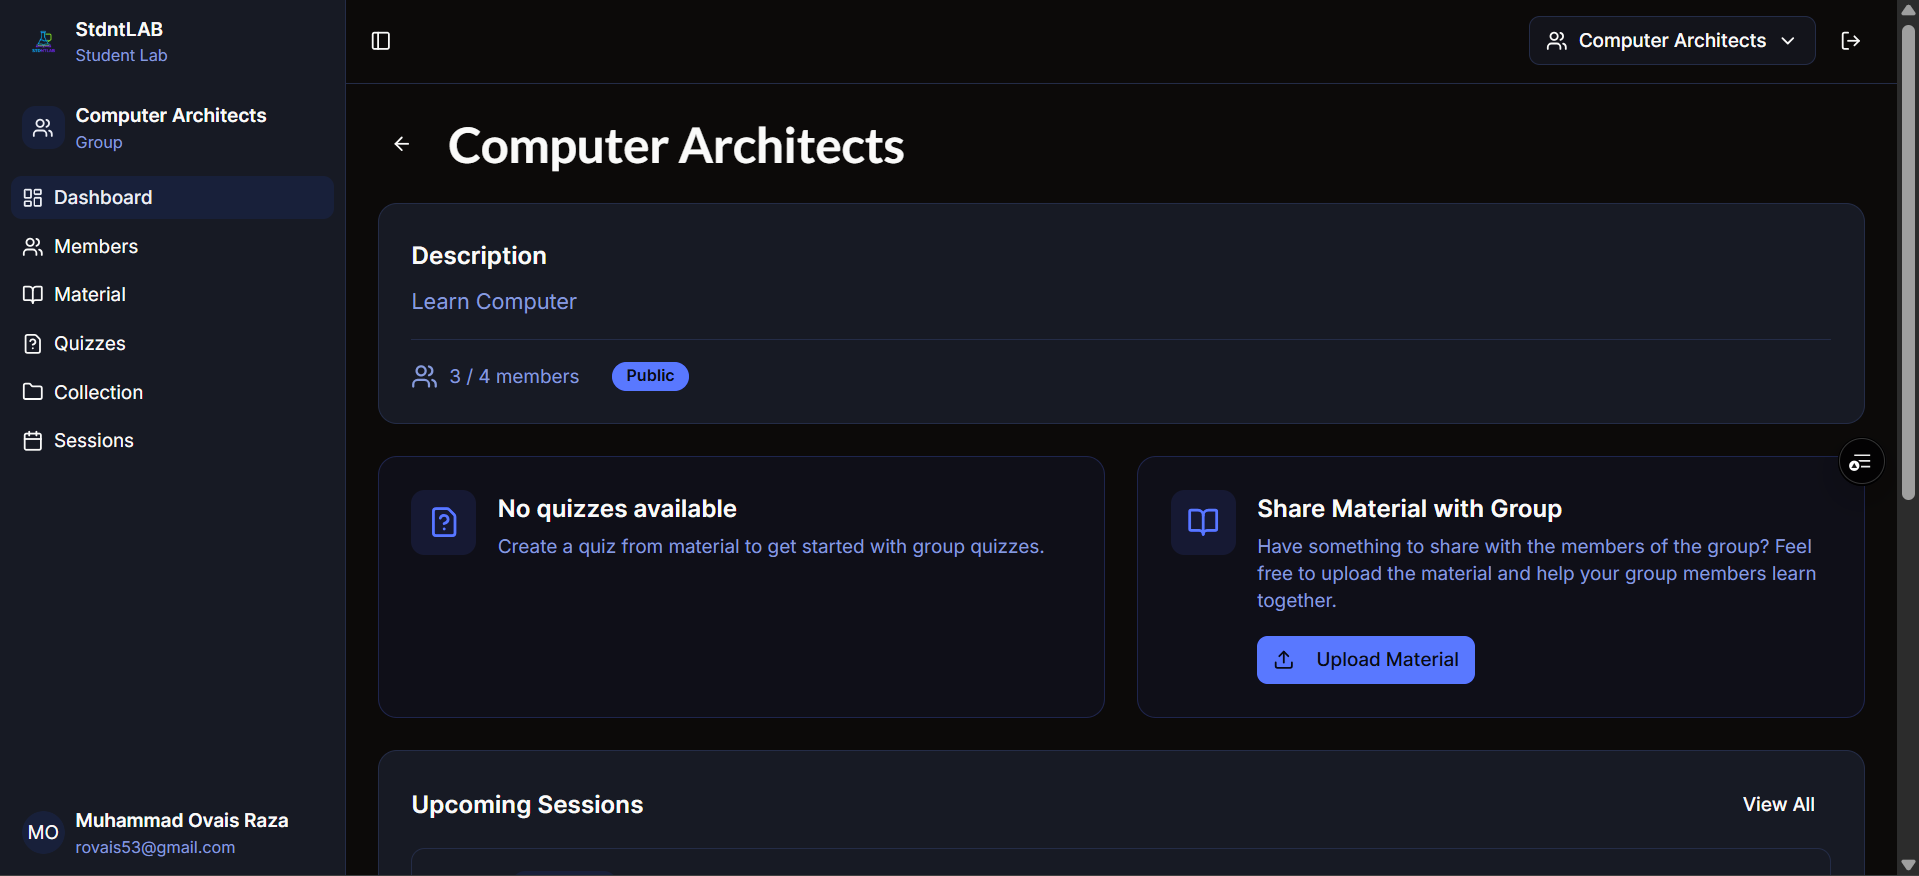Open the Computer Architects group dropdown

pos(1672,41)
